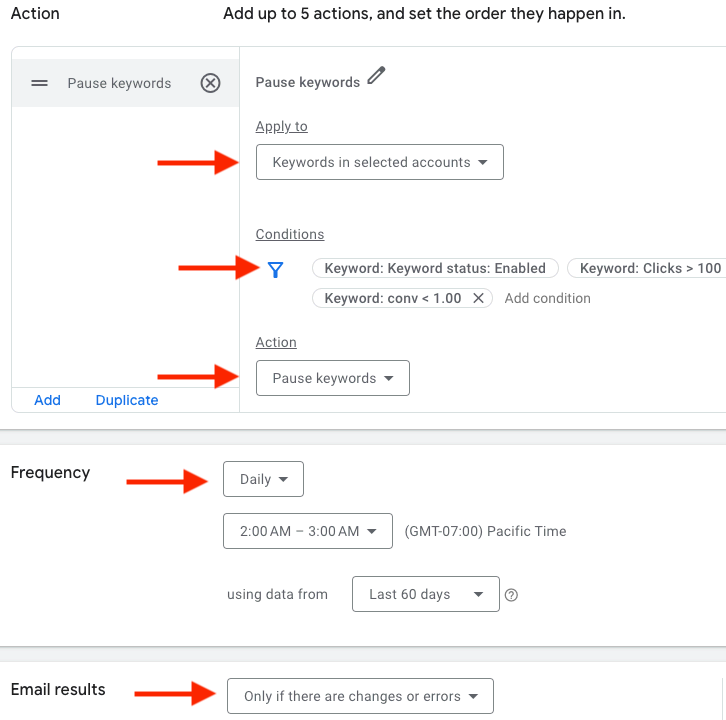Image resolution: width=726 pixels, height=720 pixels.
Task: Click the Duplicate action link
Action: pyautogui.click(x=127, y=400)
